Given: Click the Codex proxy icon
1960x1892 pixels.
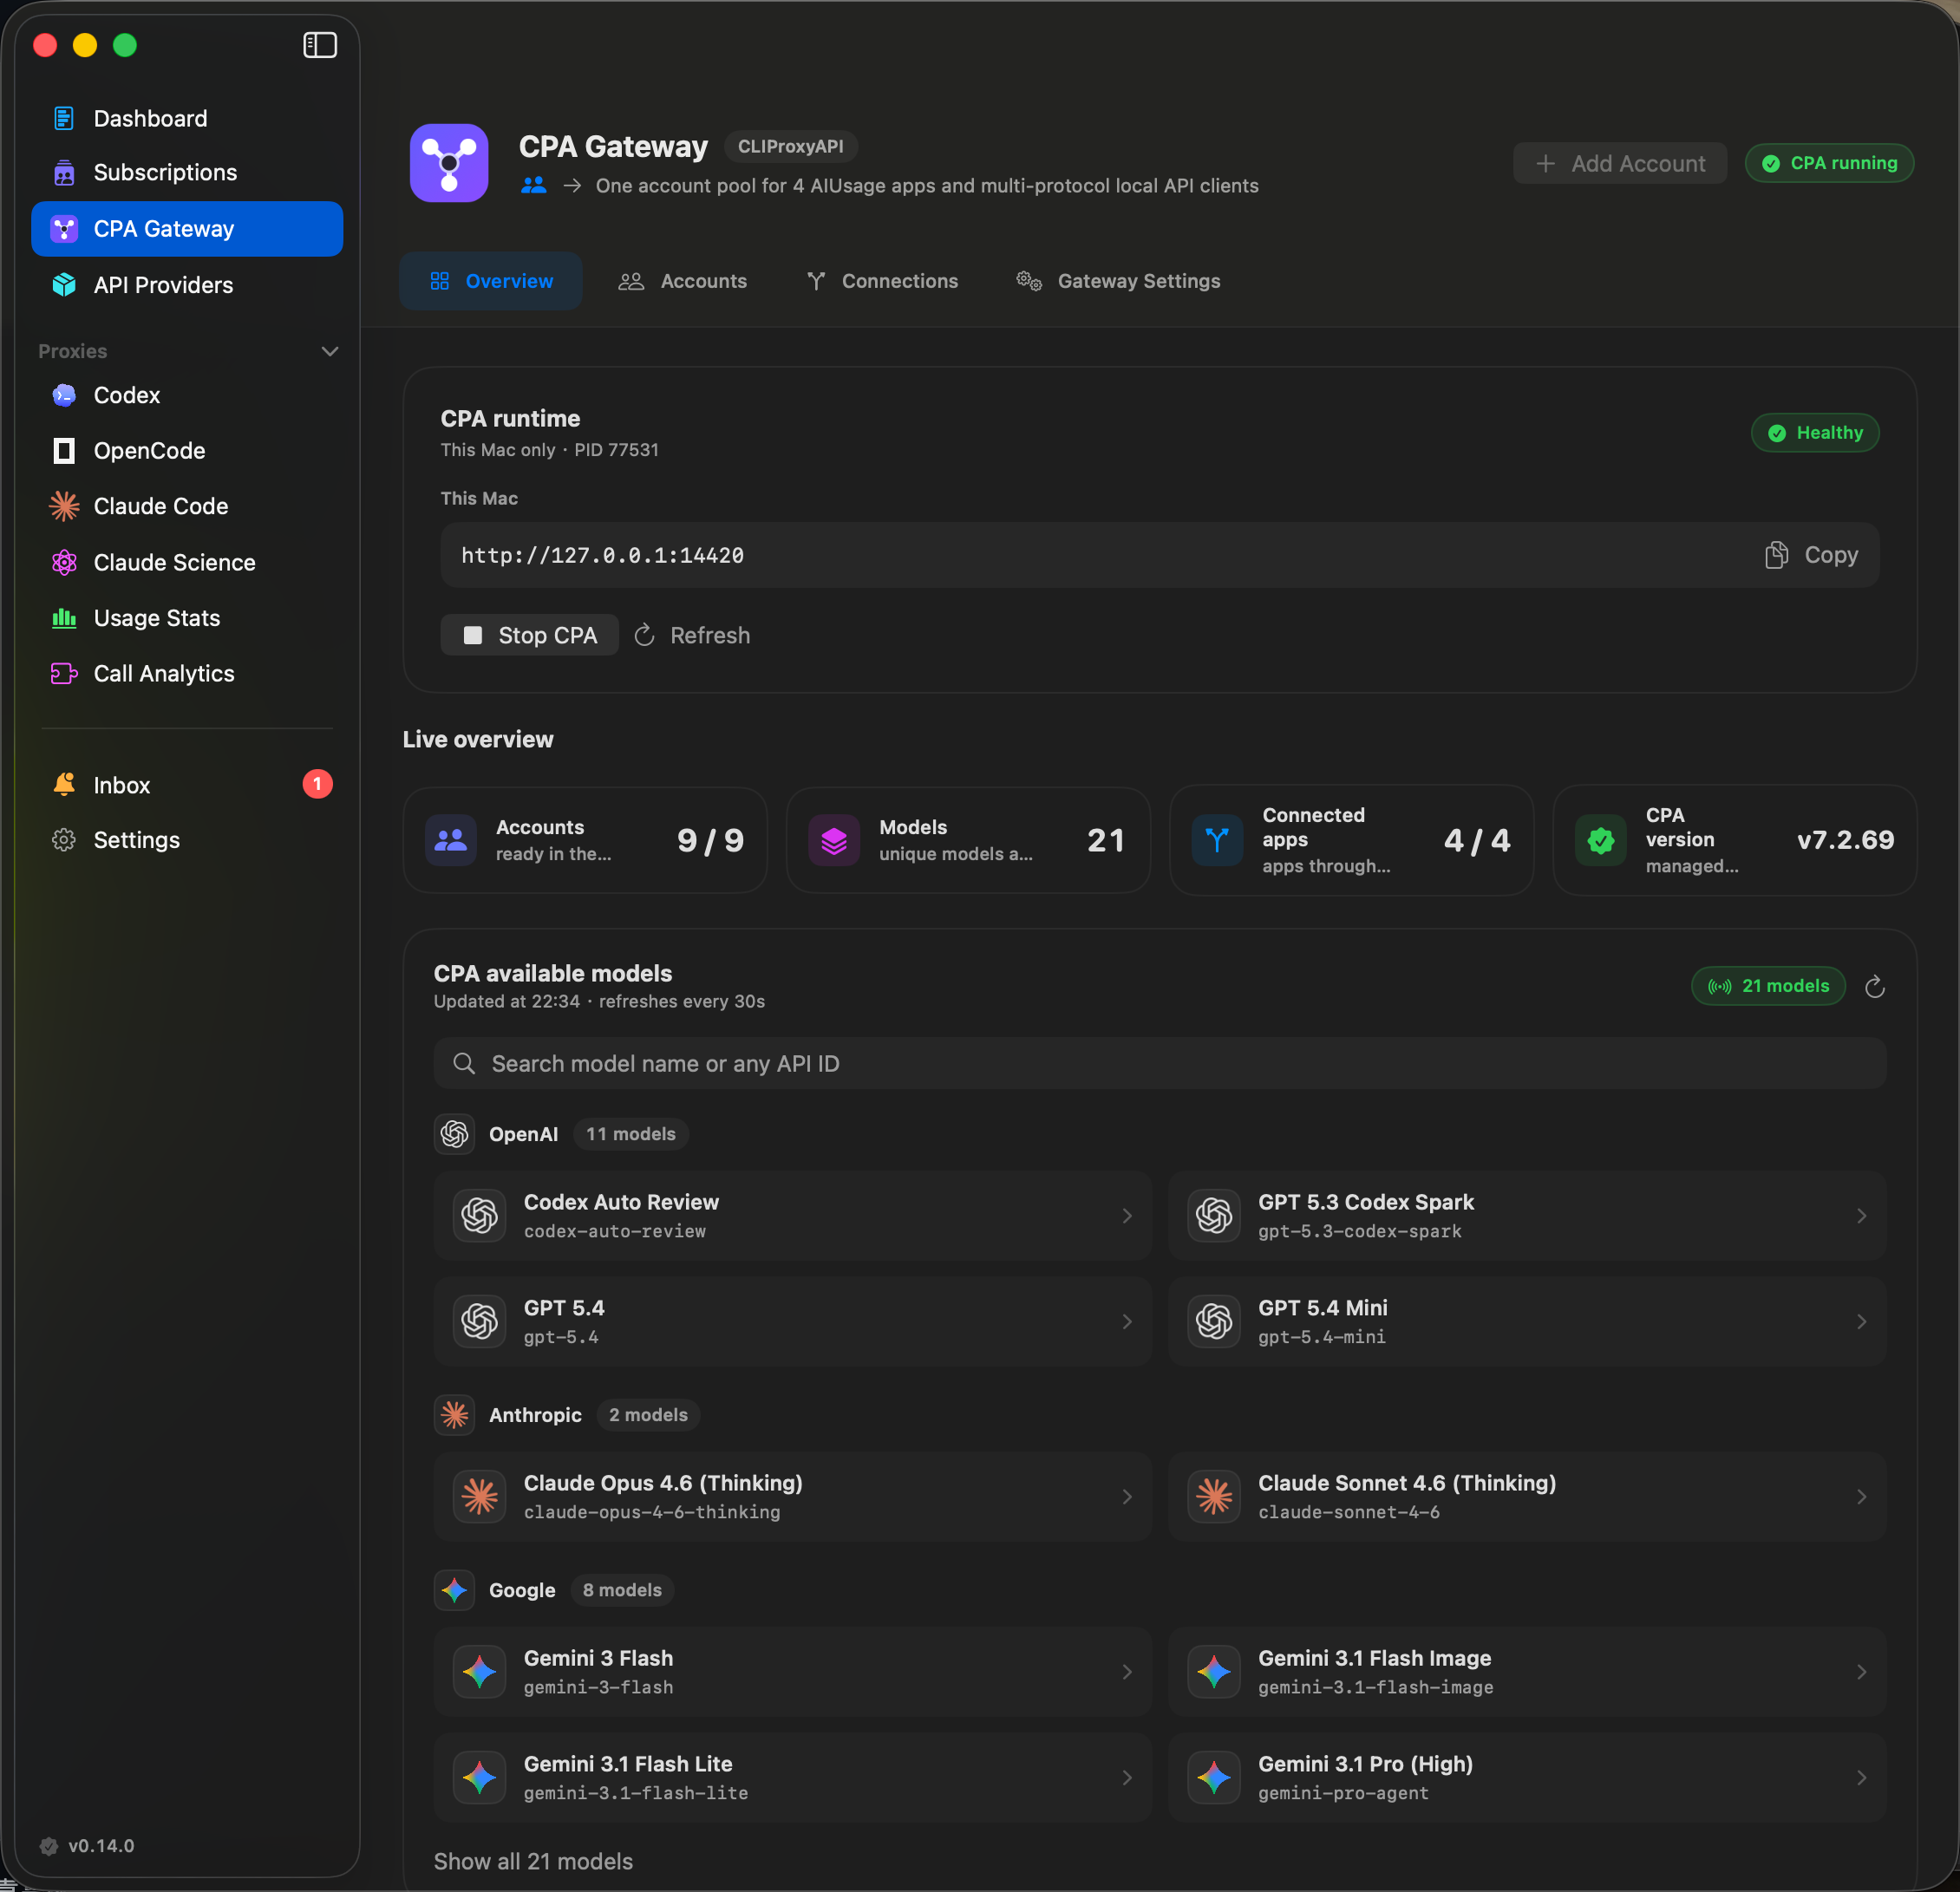Looking at the screenshot, I should pyautogui.click(x=64, y=395).
